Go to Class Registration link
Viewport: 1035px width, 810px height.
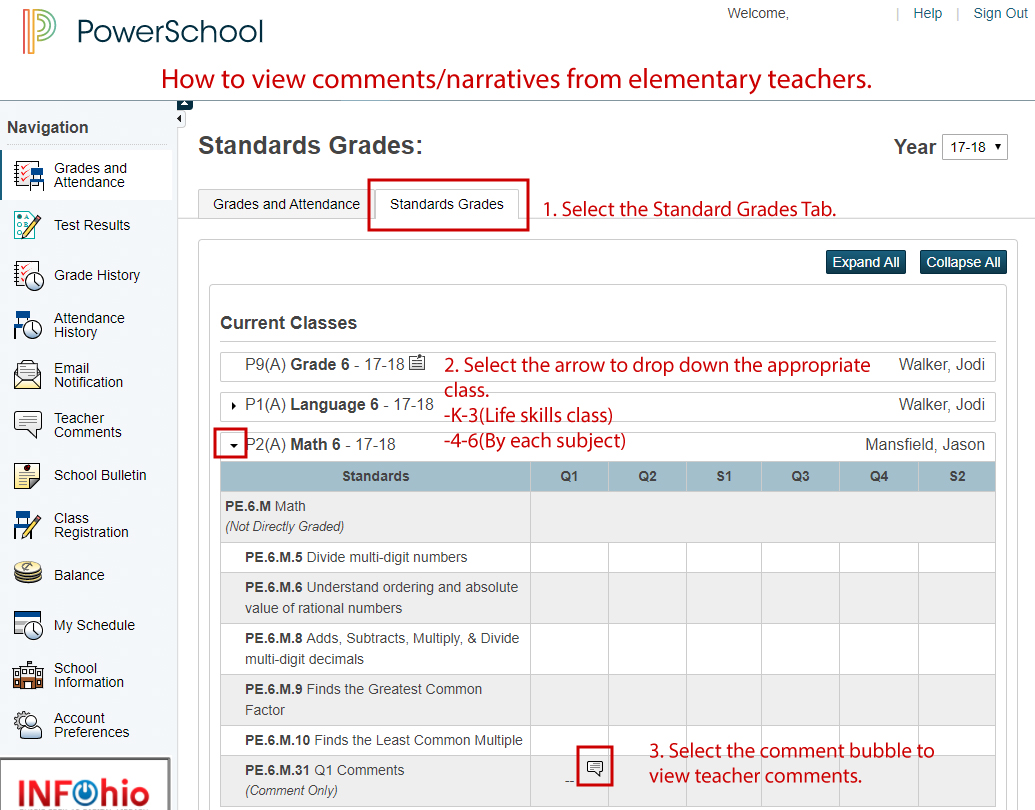91,525
